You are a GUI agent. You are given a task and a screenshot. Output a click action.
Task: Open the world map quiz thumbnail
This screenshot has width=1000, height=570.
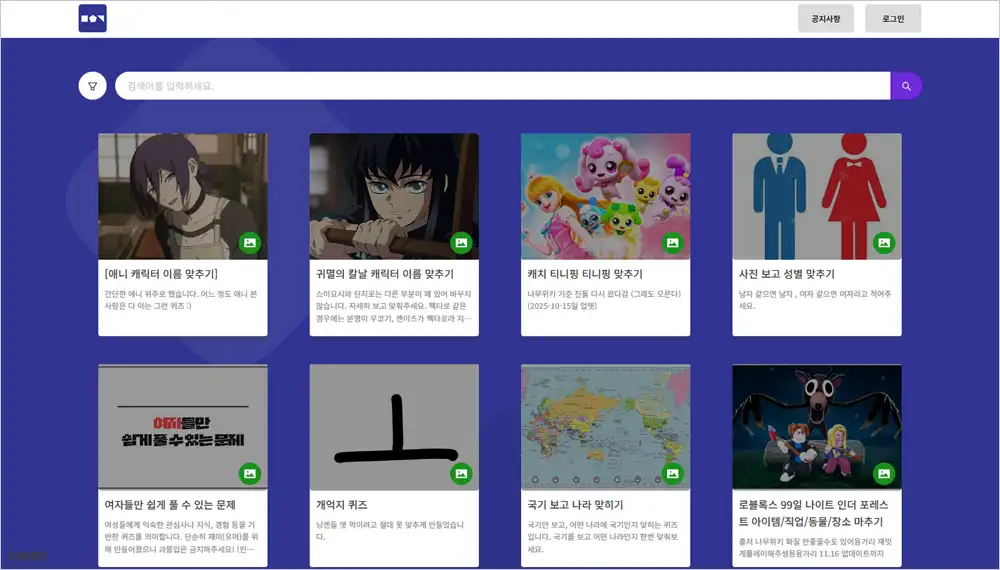[606, 427]
